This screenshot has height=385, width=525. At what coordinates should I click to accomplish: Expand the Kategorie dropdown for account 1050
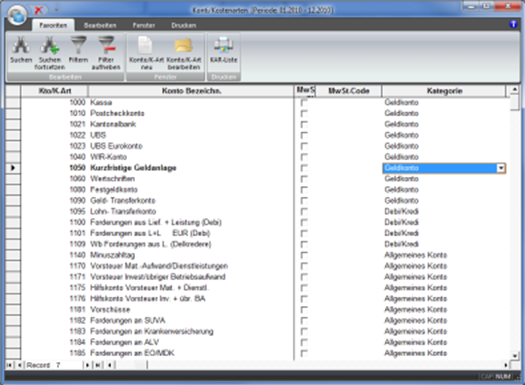(501, 168)
